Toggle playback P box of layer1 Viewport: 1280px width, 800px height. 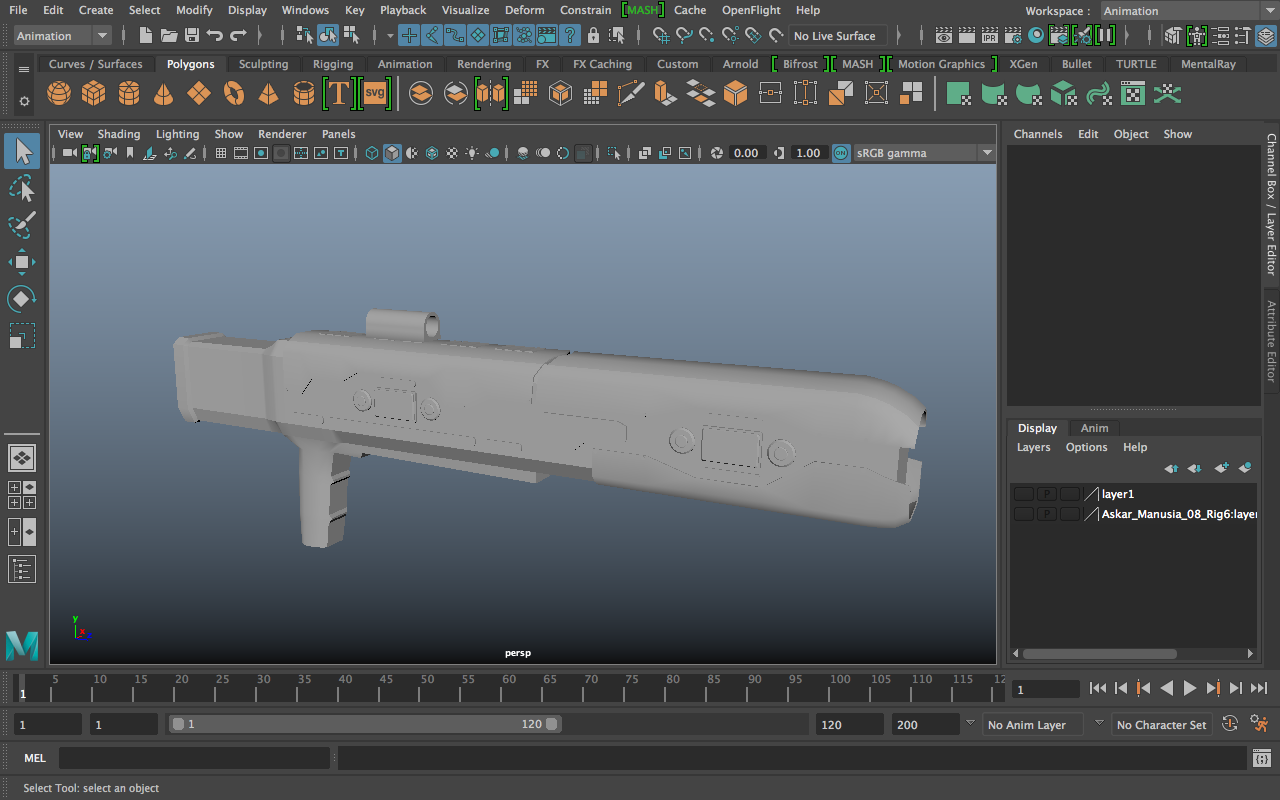click(1046, 494)
